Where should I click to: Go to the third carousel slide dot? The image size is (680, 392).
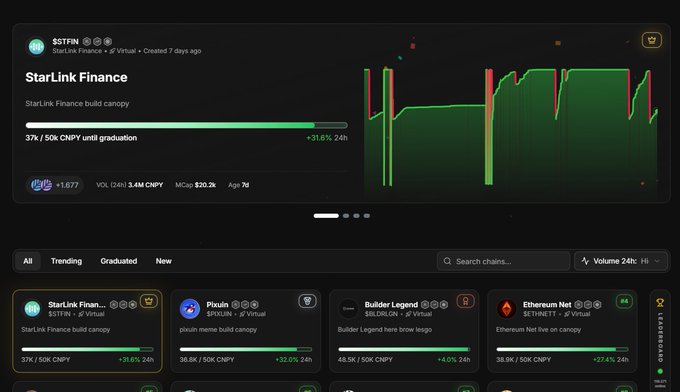[356, 216]
